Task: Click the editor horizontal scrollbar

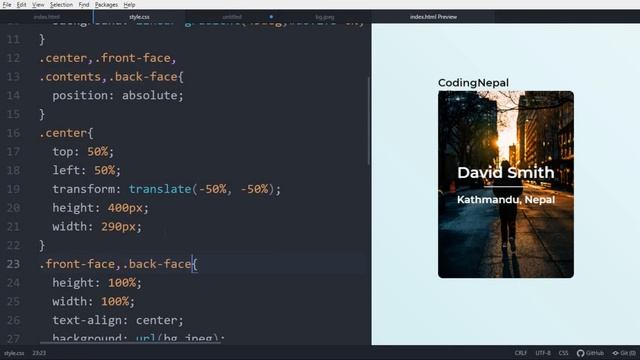Action: (131, 342)
